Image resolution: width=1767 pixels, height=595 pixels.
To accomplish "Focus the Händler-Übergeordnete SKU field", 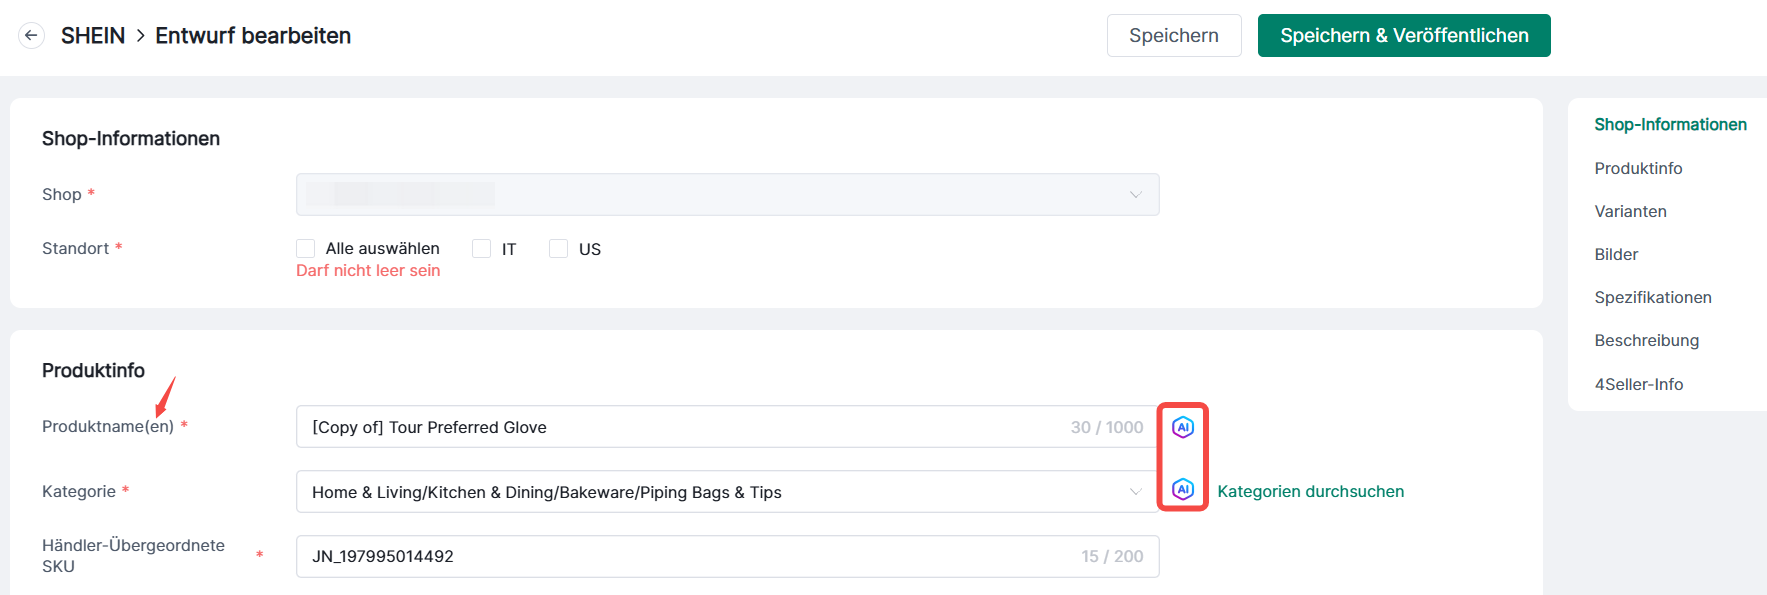I will pos(680,556).
